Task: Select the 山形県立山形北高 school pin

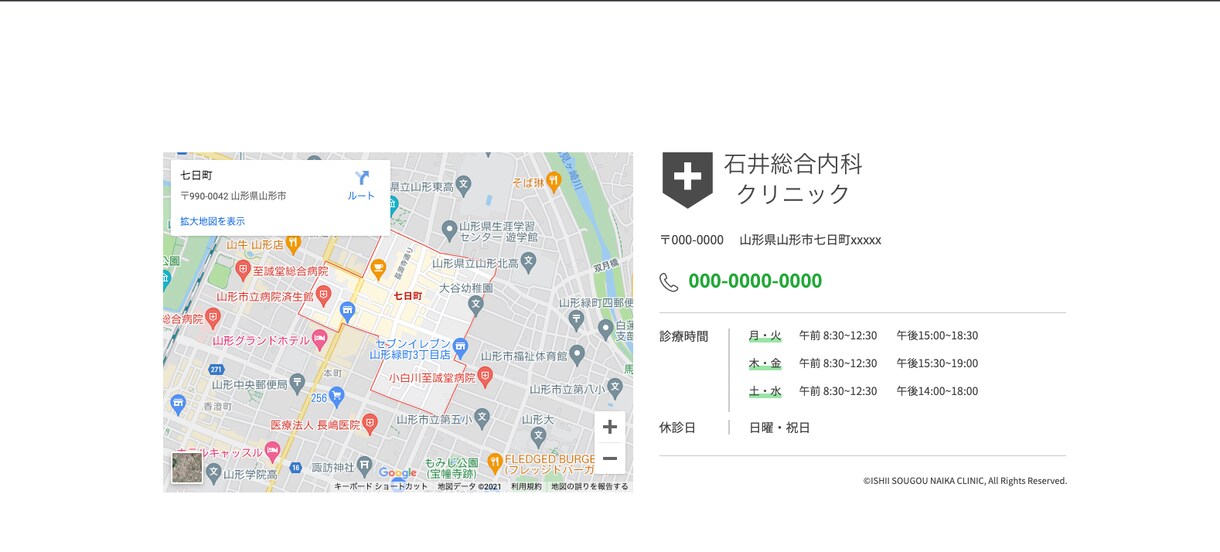Action: (x=529, y=263)
